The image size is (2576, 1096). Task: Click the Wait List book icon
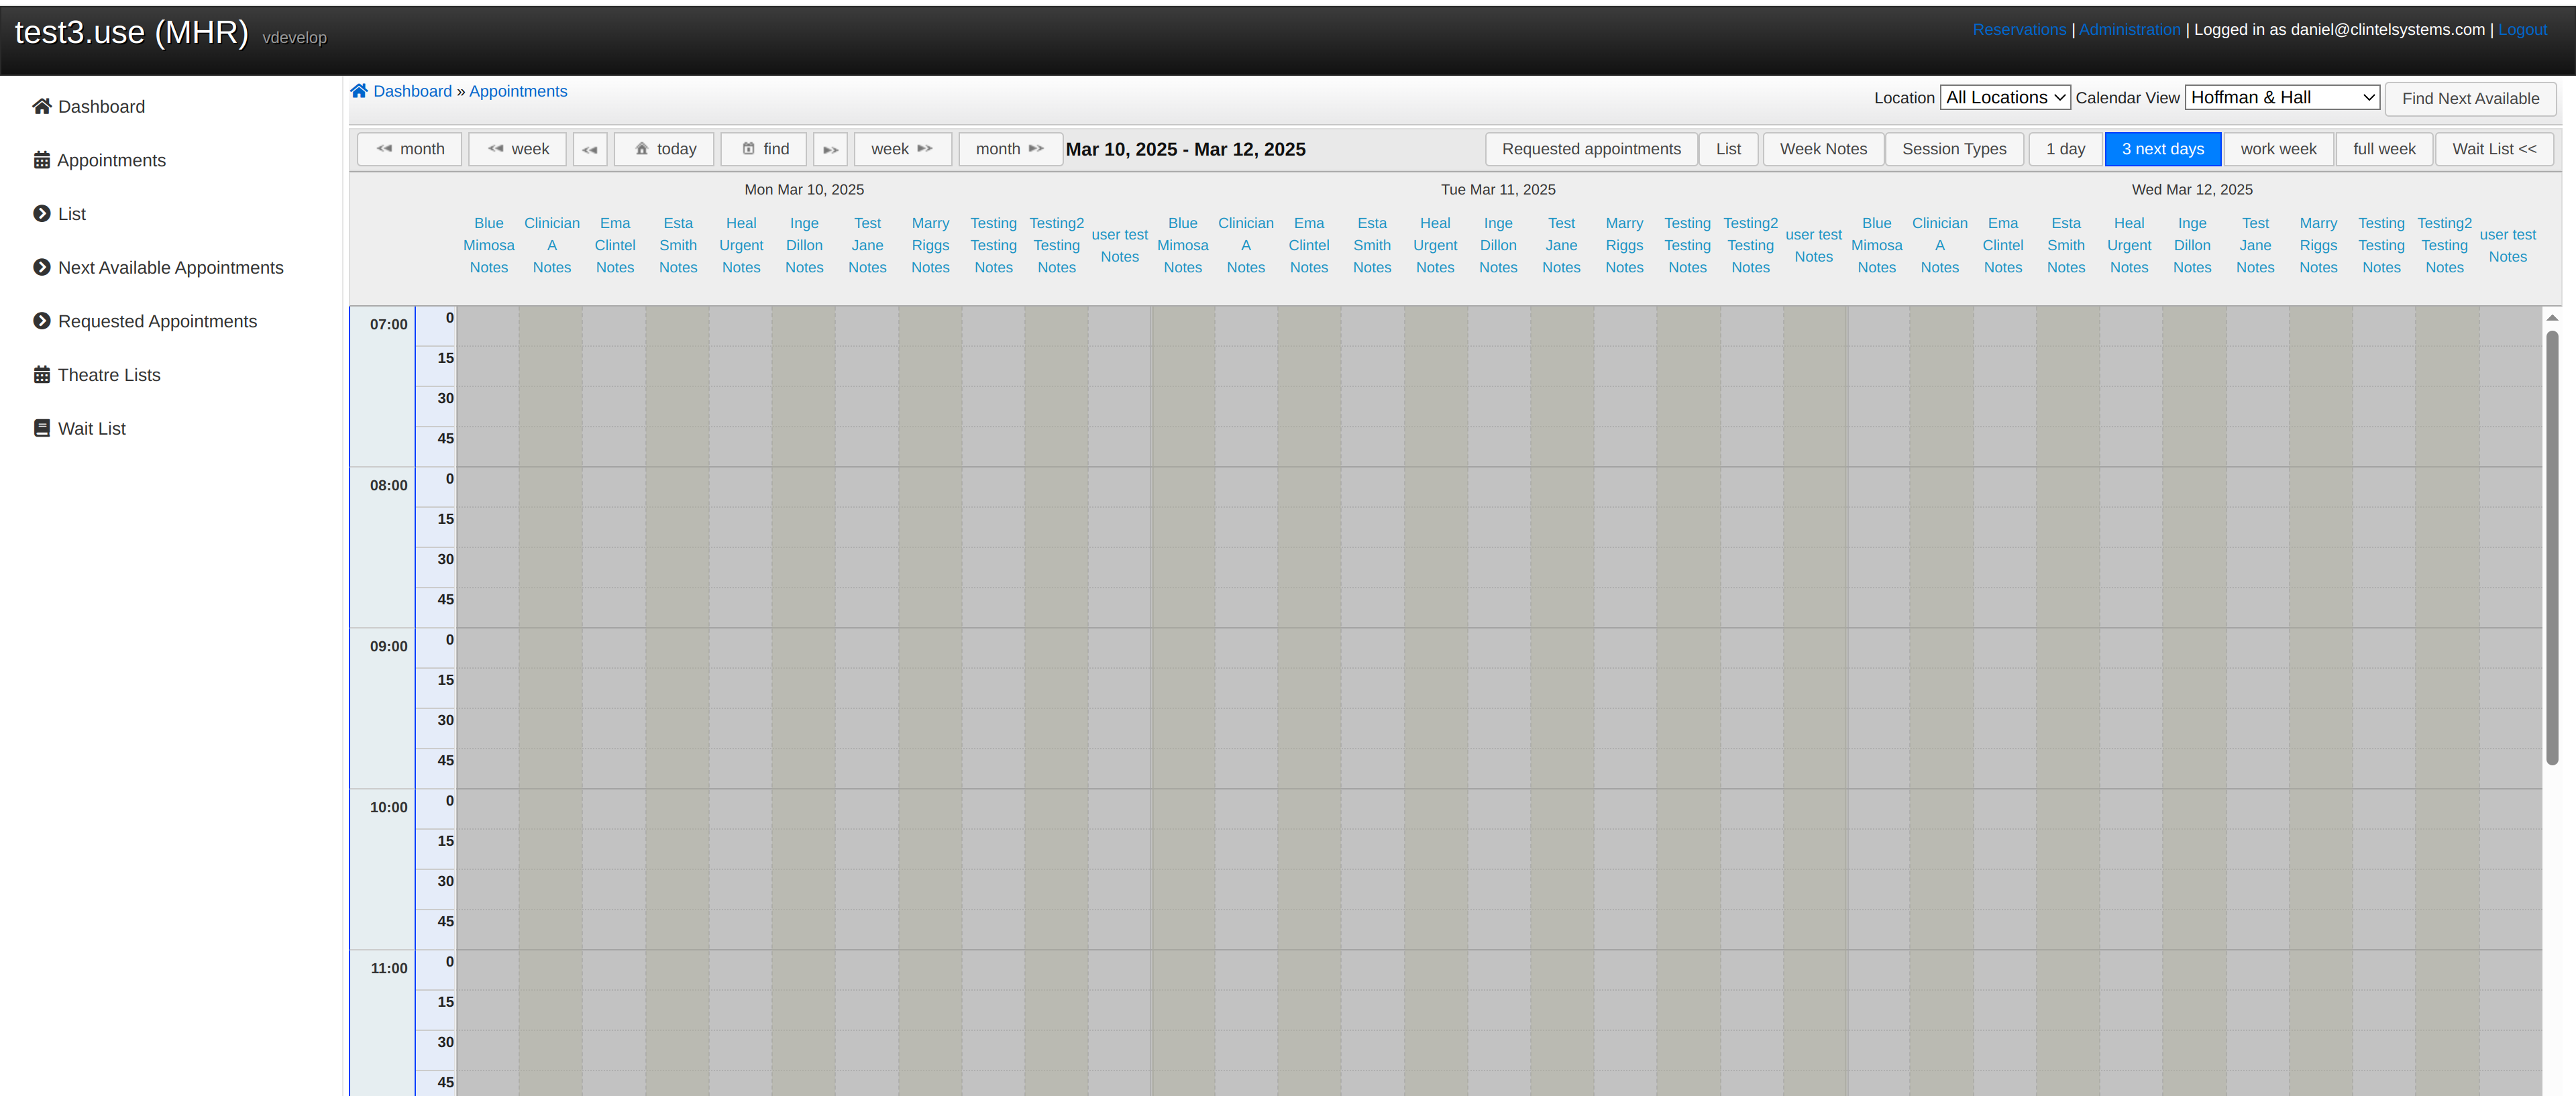[41, 428]
